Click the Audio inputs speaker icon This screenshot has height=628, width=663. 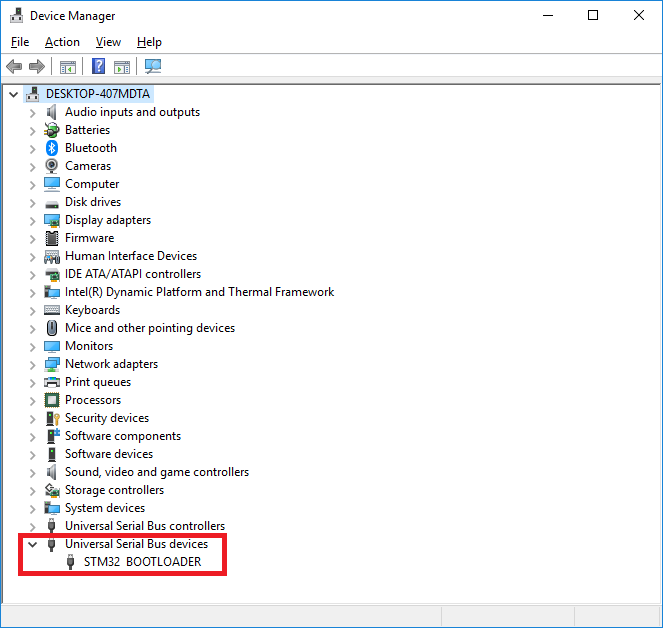[52, 112]
